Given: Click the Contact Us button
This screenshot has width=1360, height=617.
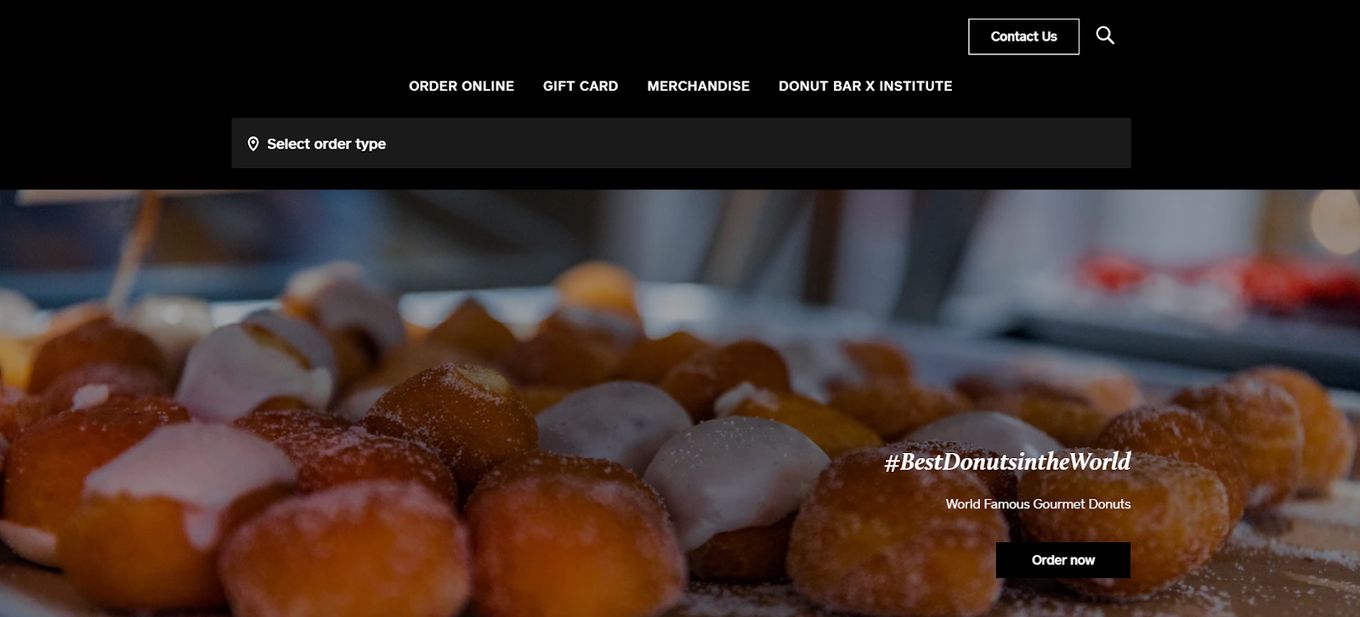Looking at the screenshot, I should [x=1023, y=37].
